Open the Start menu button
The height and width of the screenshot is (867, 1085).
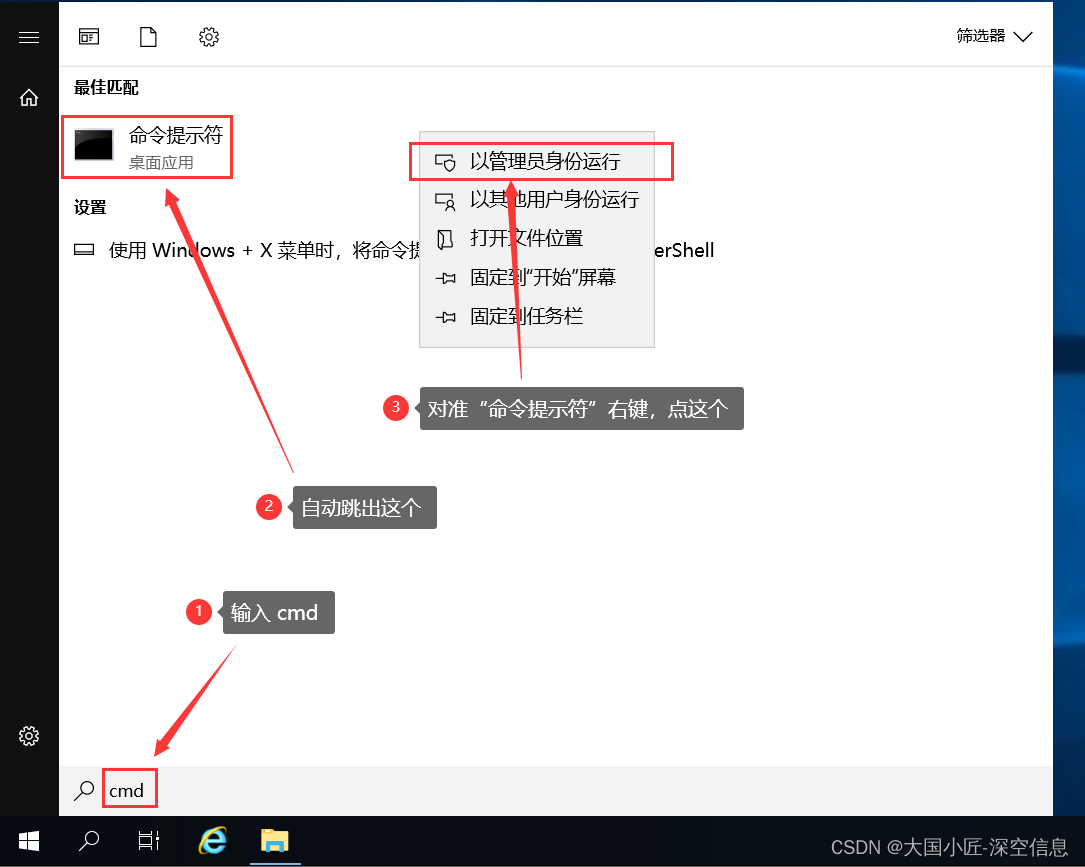pyautogui.click(x=28, y=842)
